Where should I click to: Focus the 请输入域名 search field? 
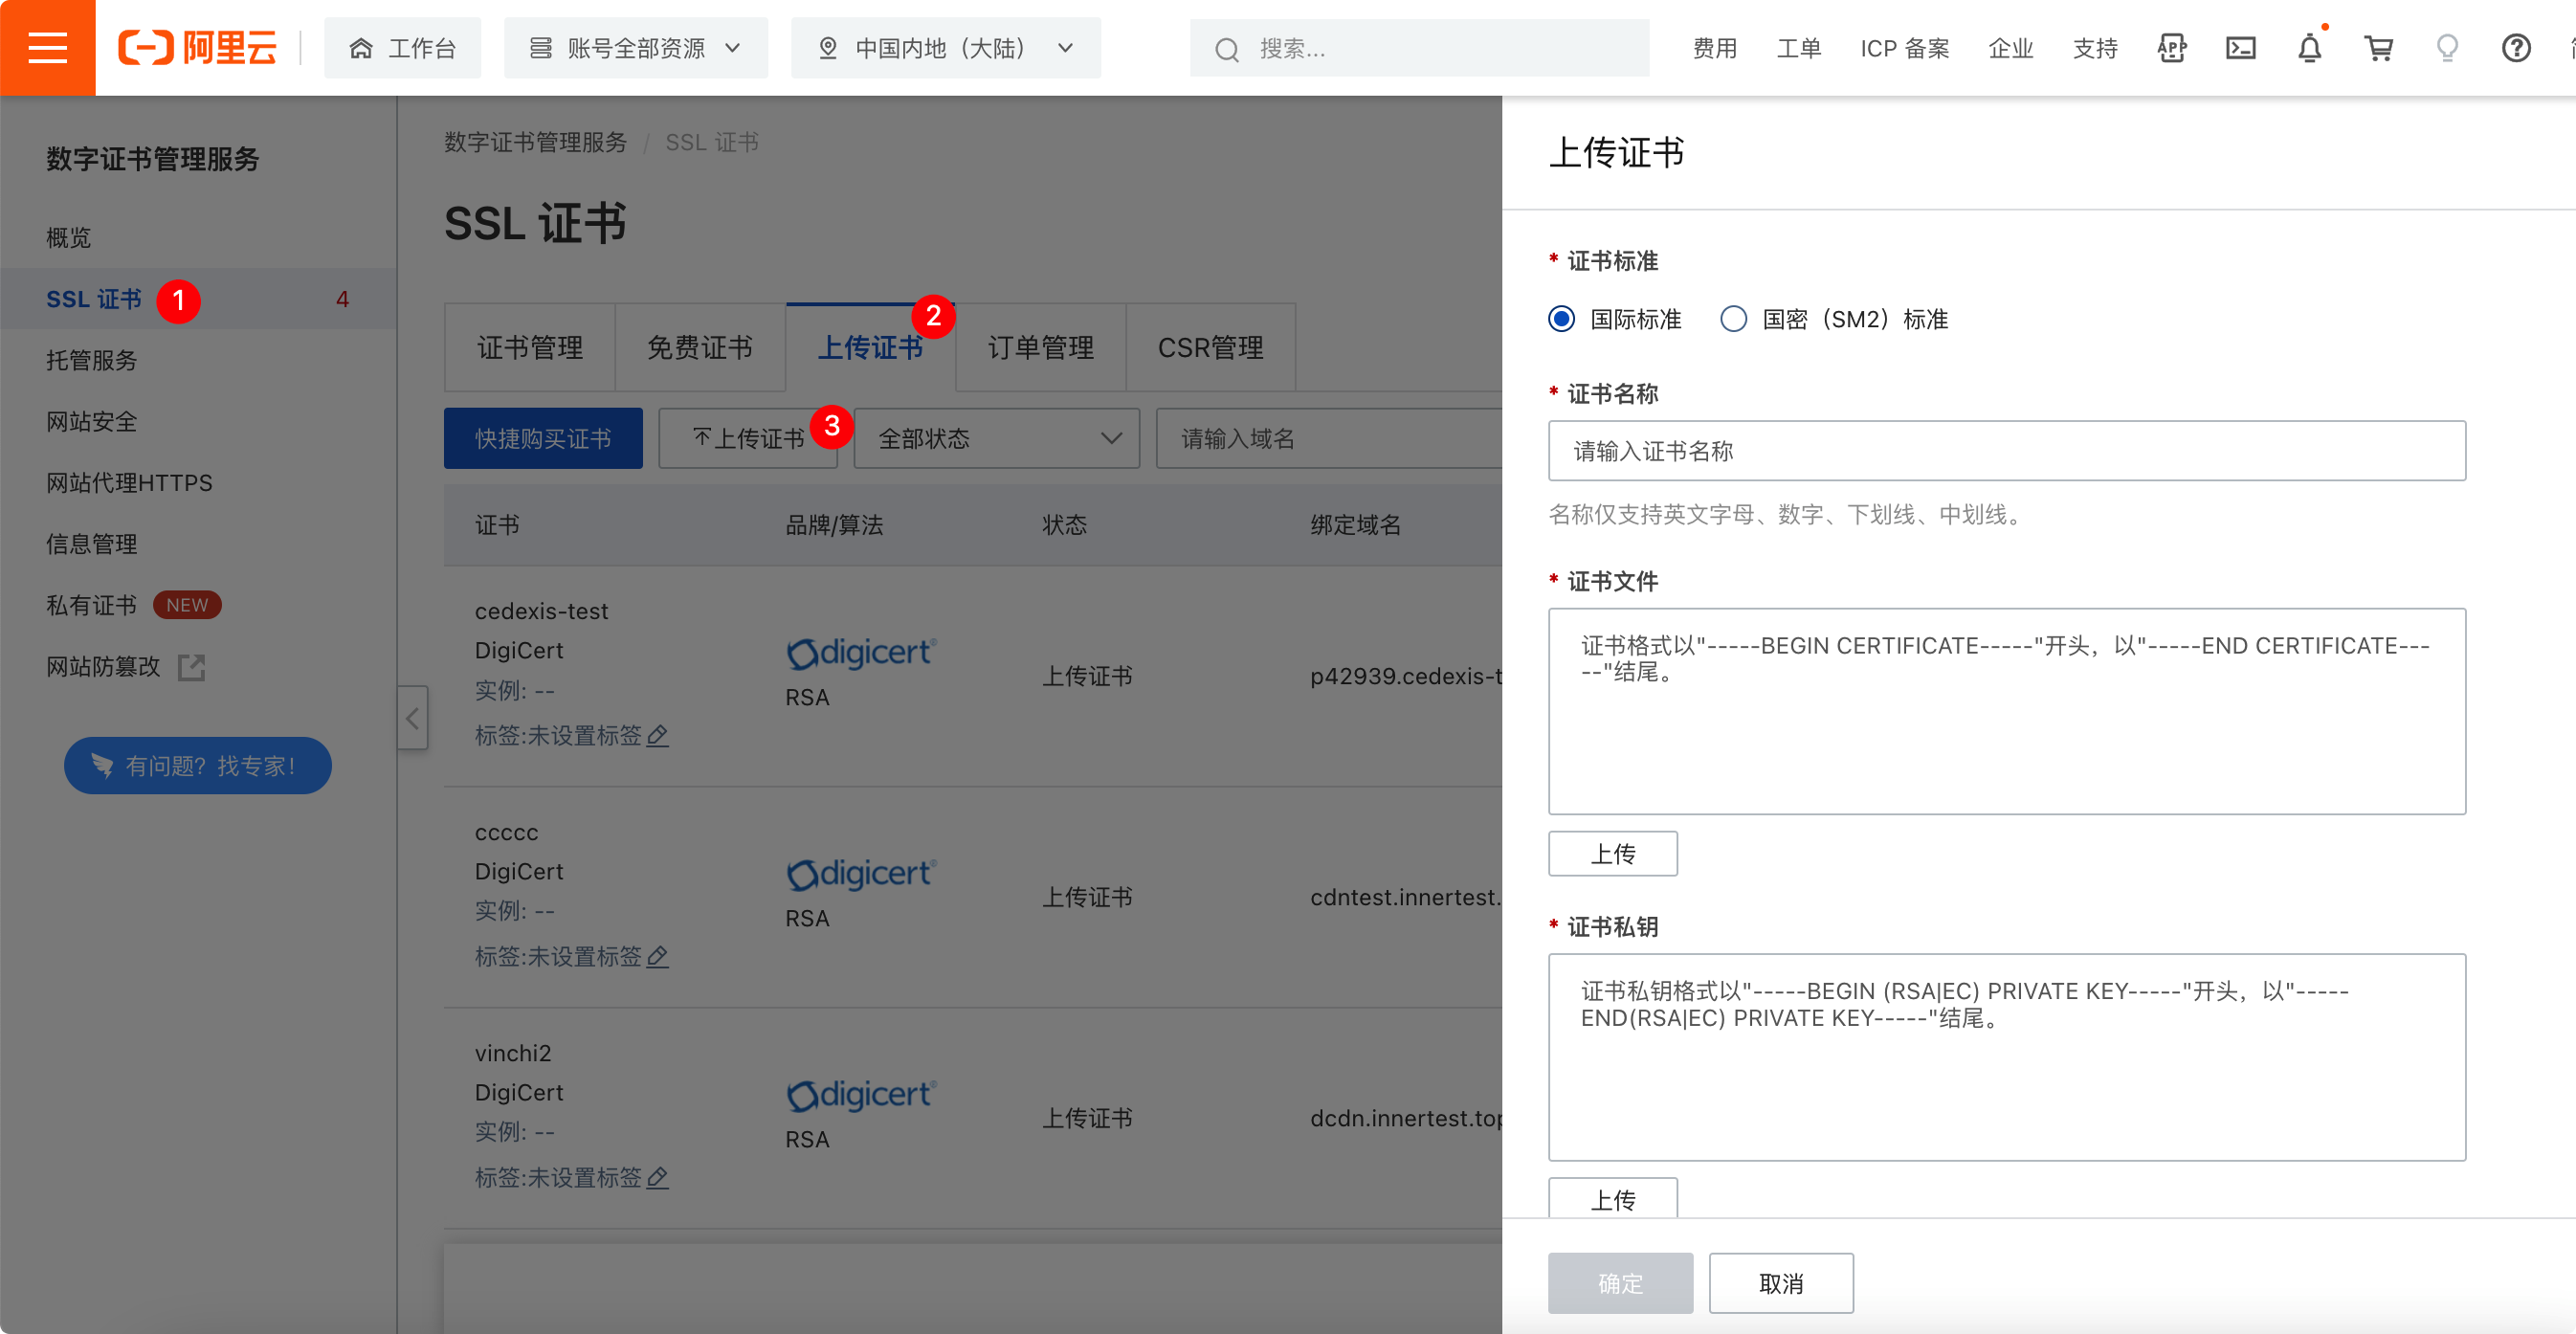[1329, 438]
